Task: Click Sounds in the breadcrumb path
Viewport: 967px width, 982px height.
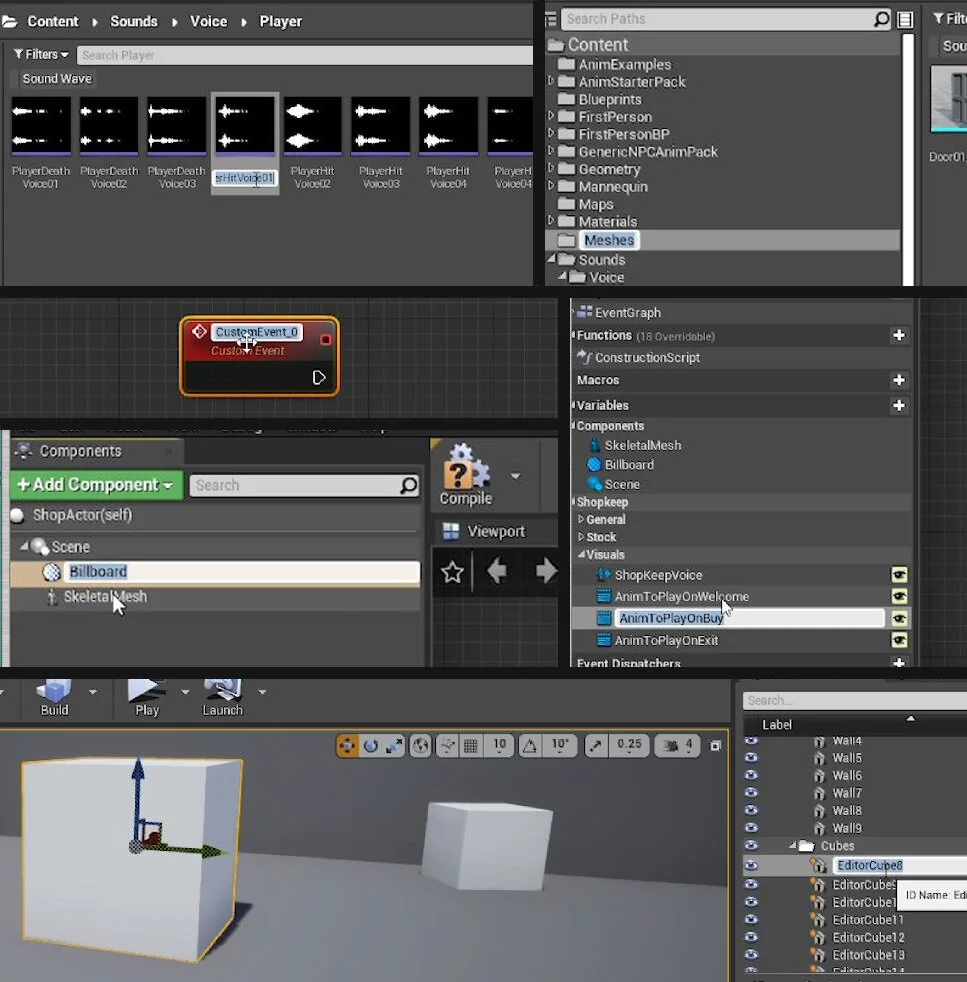Action: (133, 21)
